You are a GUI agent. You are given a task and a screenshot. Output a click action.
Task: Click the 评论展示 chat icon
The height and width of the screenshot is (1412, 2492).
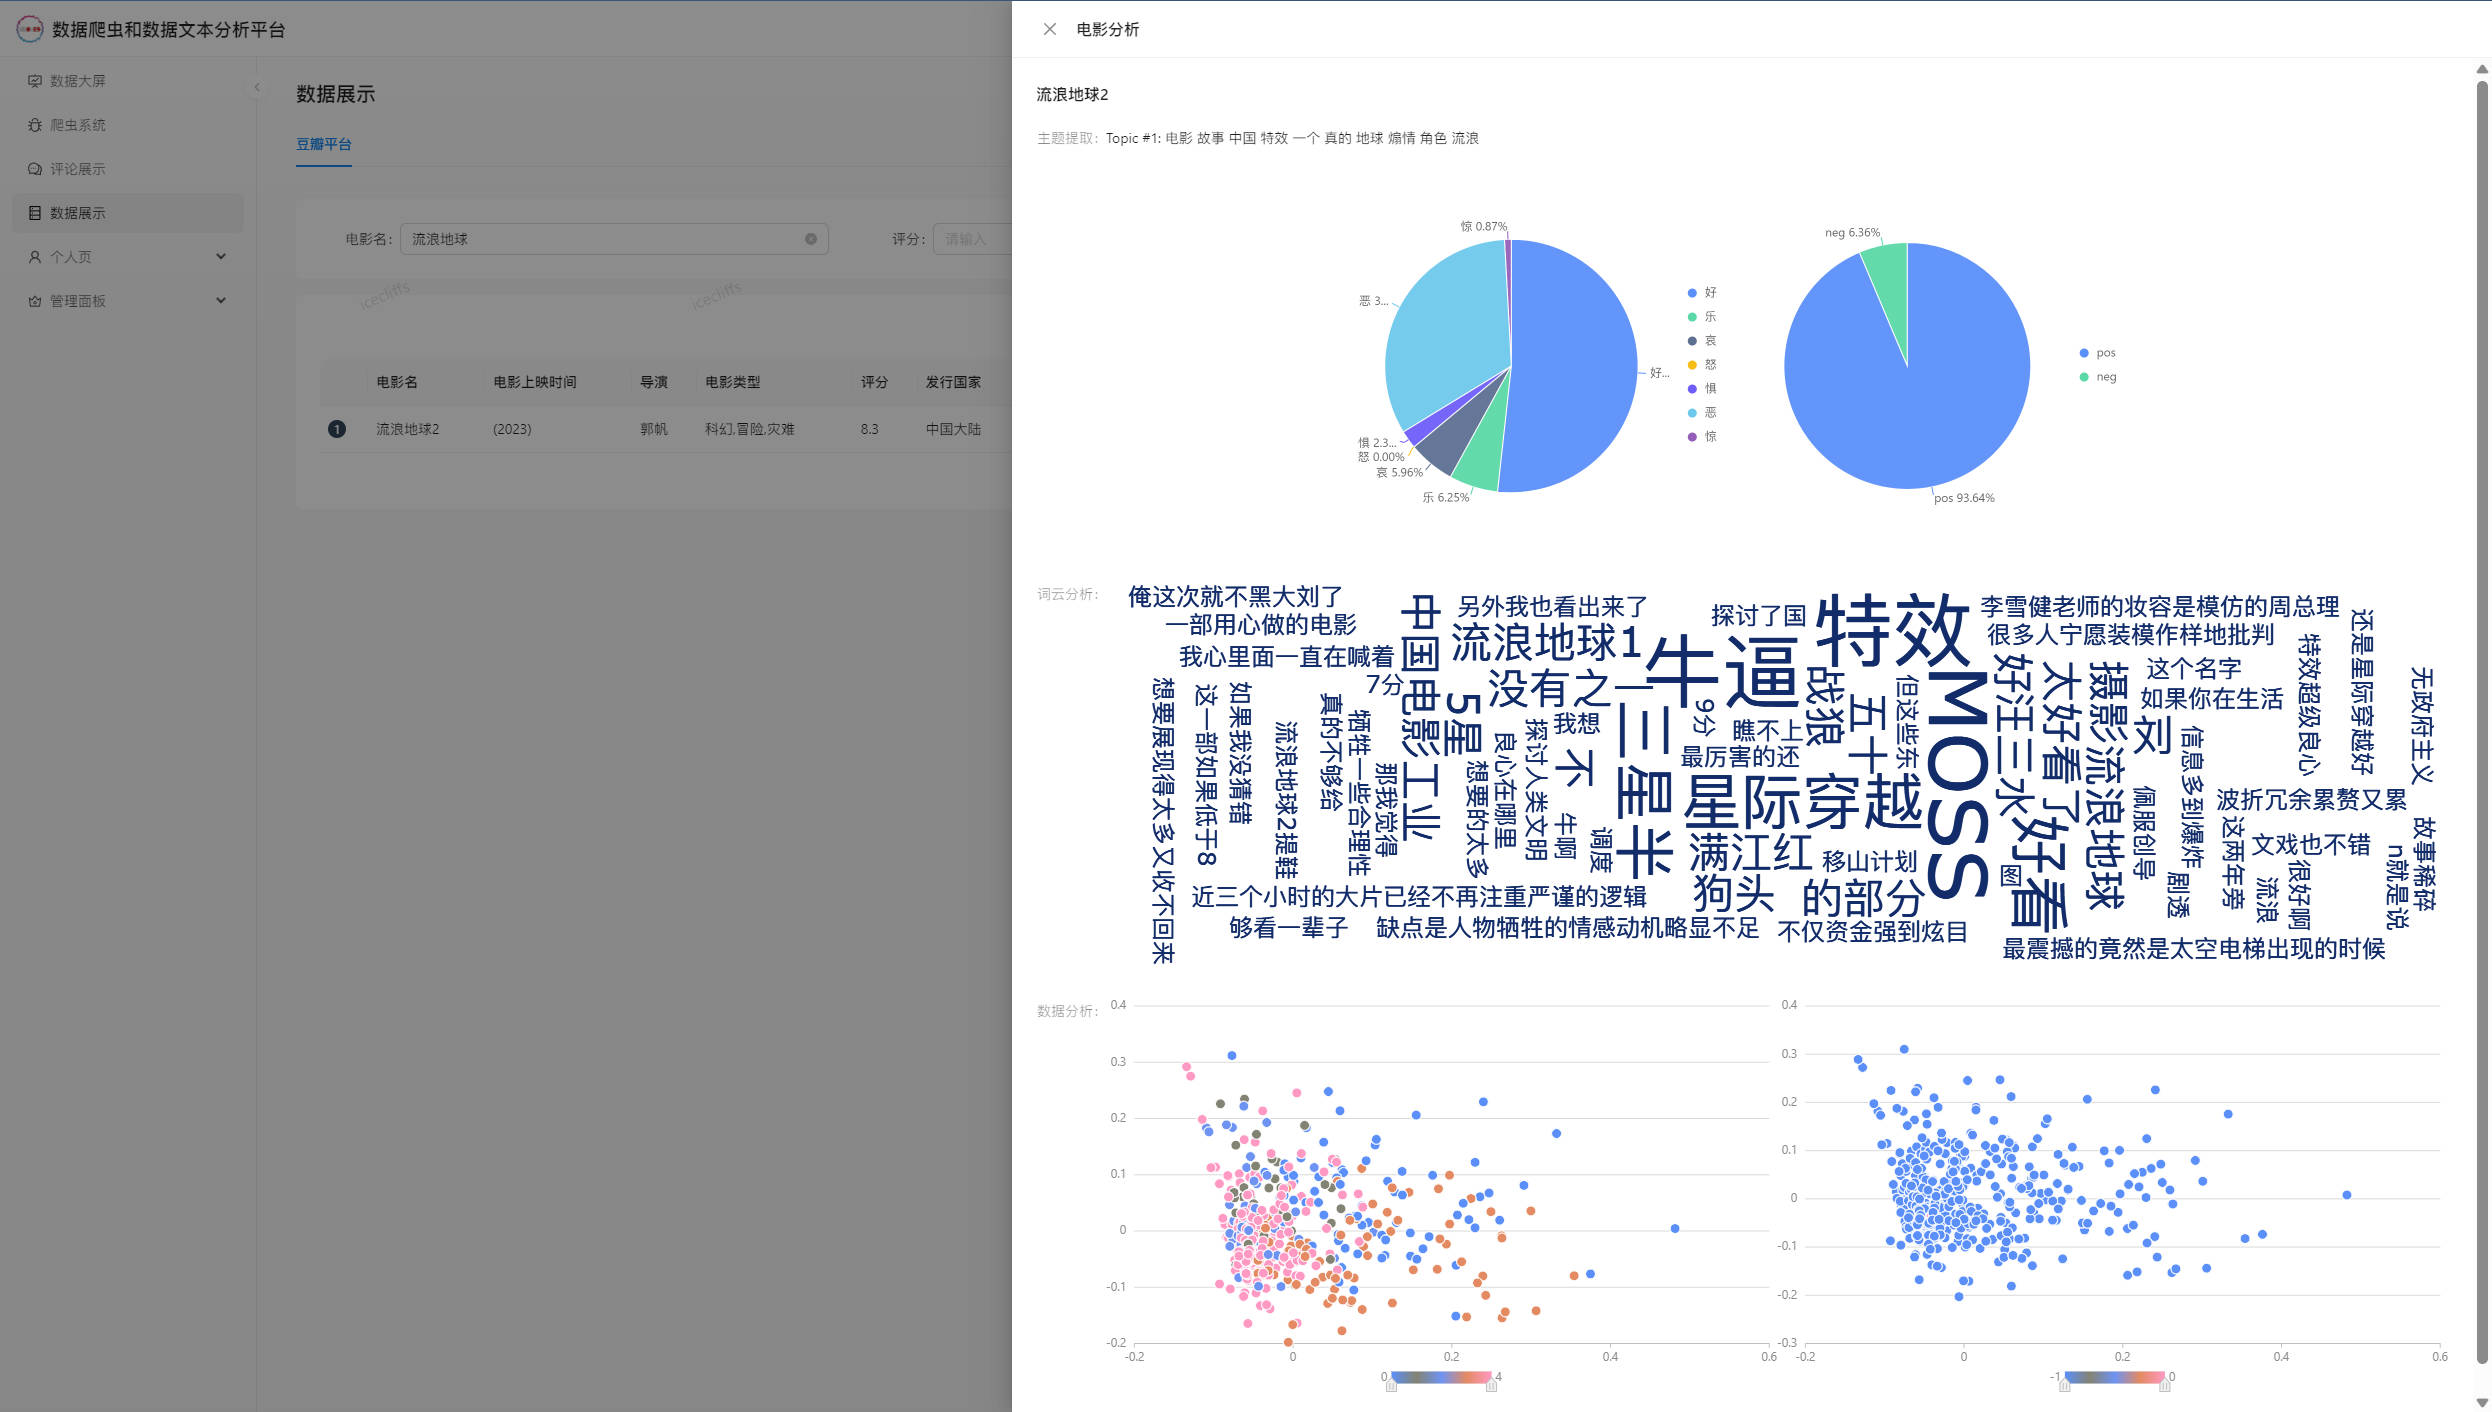35,169
